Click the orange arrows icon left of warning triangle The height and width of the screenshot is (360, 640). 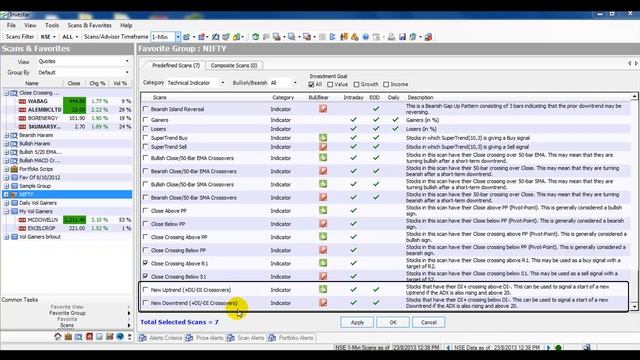344,37
